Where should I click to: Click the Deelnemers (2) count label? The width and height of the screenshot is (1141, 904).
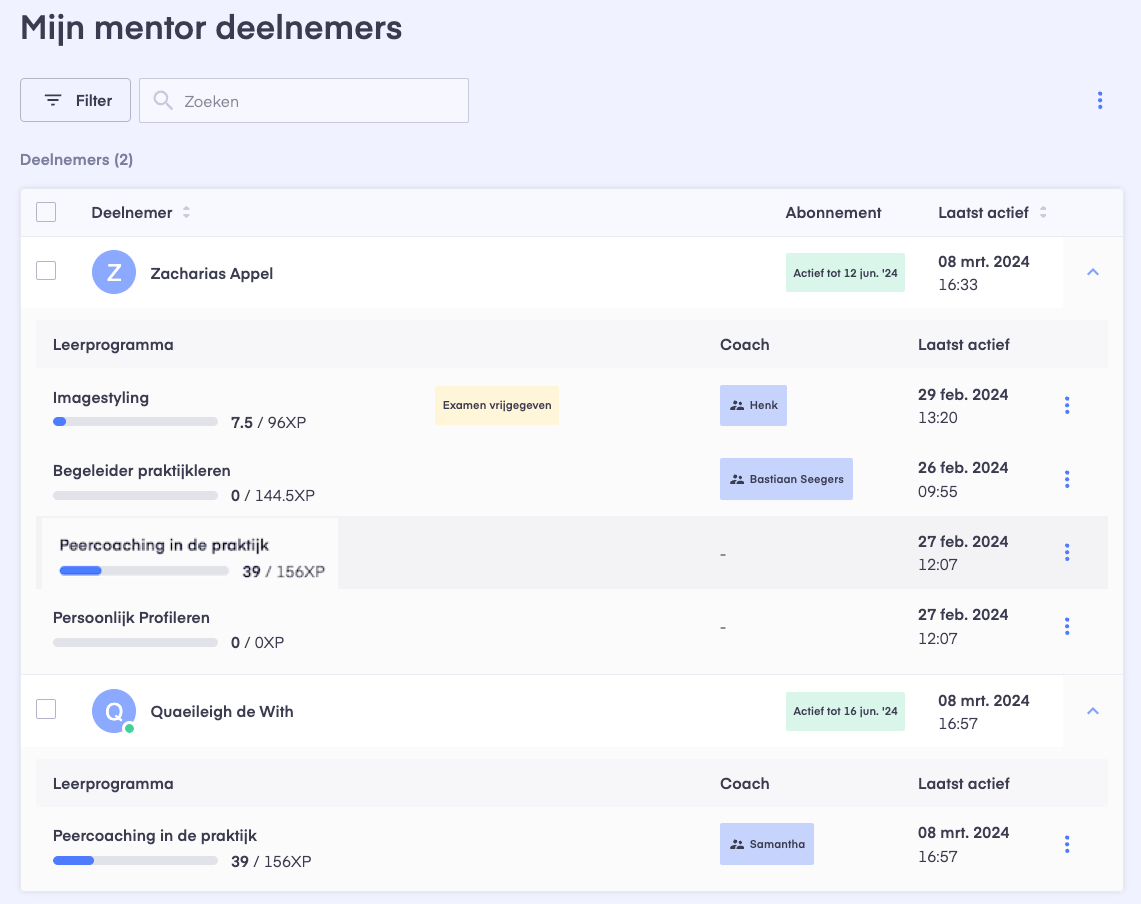(x=76, y=160)
